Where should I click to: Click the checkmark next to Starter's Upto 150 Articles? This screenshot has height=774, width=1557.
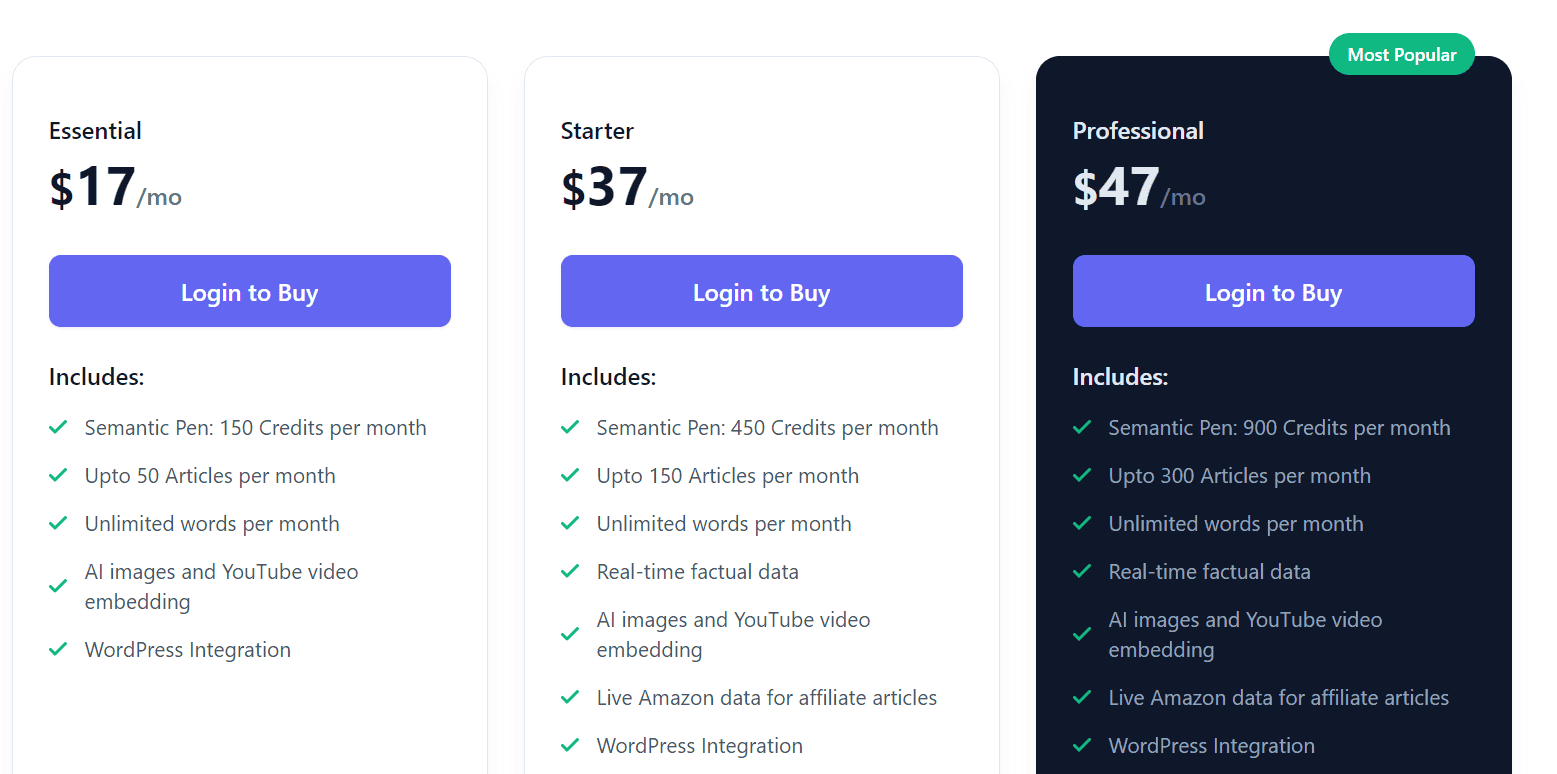pyautogui.click(x=570, y=475)
